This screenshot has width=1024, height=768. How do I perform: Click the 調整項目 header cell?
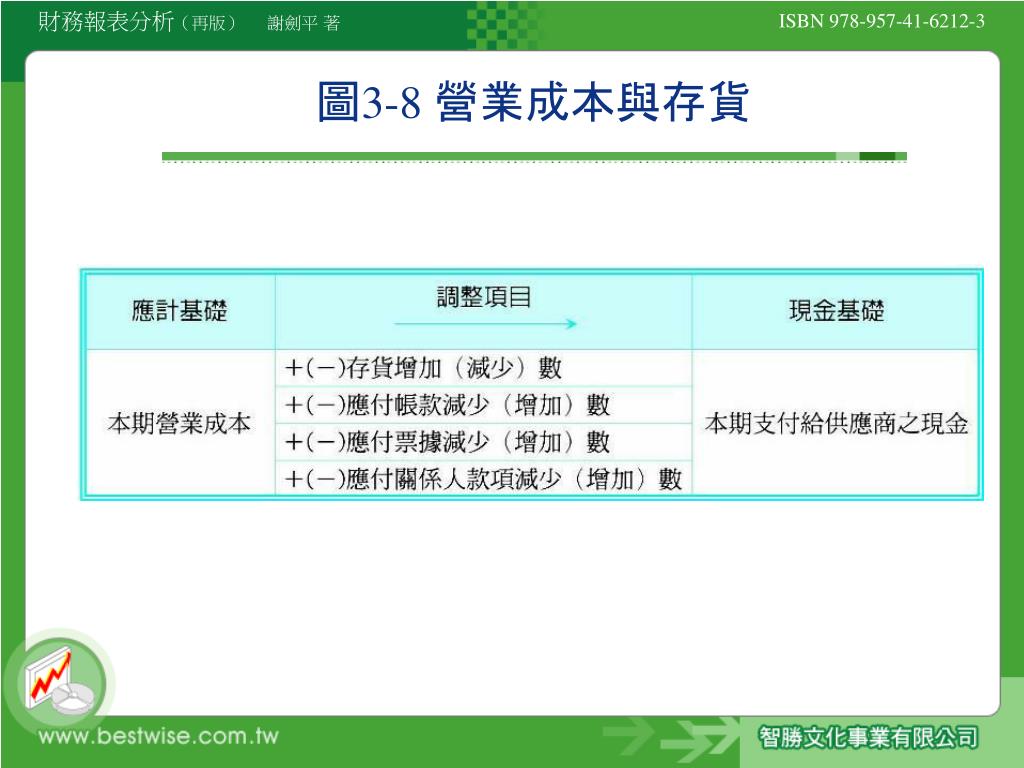484,312
